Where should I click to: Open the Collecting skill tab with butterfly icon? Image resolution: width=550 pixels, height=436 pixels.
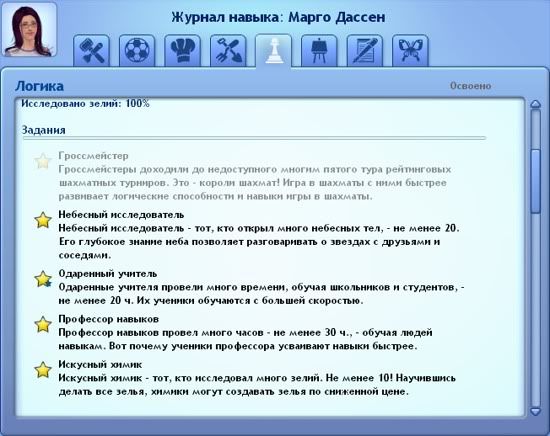tap(410, 51)
